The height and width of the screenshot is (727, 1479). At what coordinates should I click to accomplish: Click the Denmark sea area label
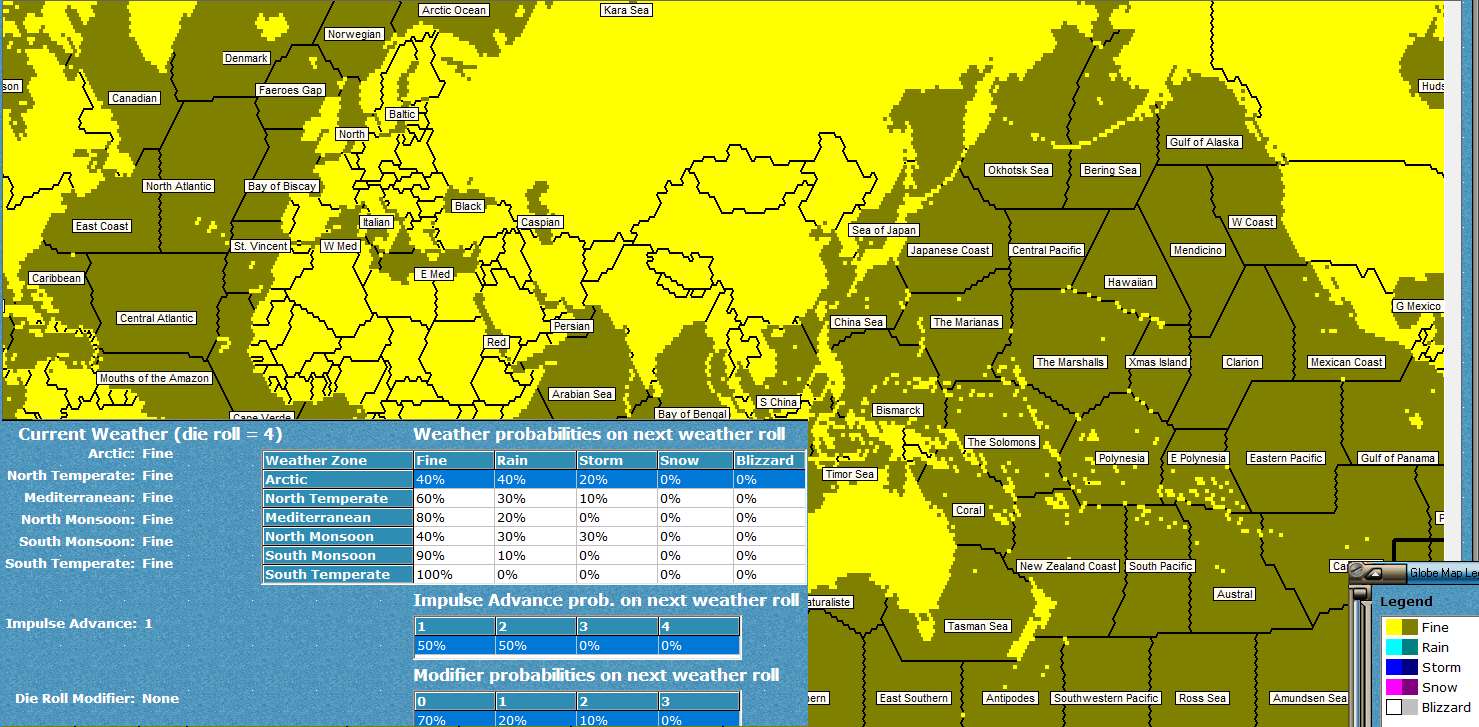246,58
